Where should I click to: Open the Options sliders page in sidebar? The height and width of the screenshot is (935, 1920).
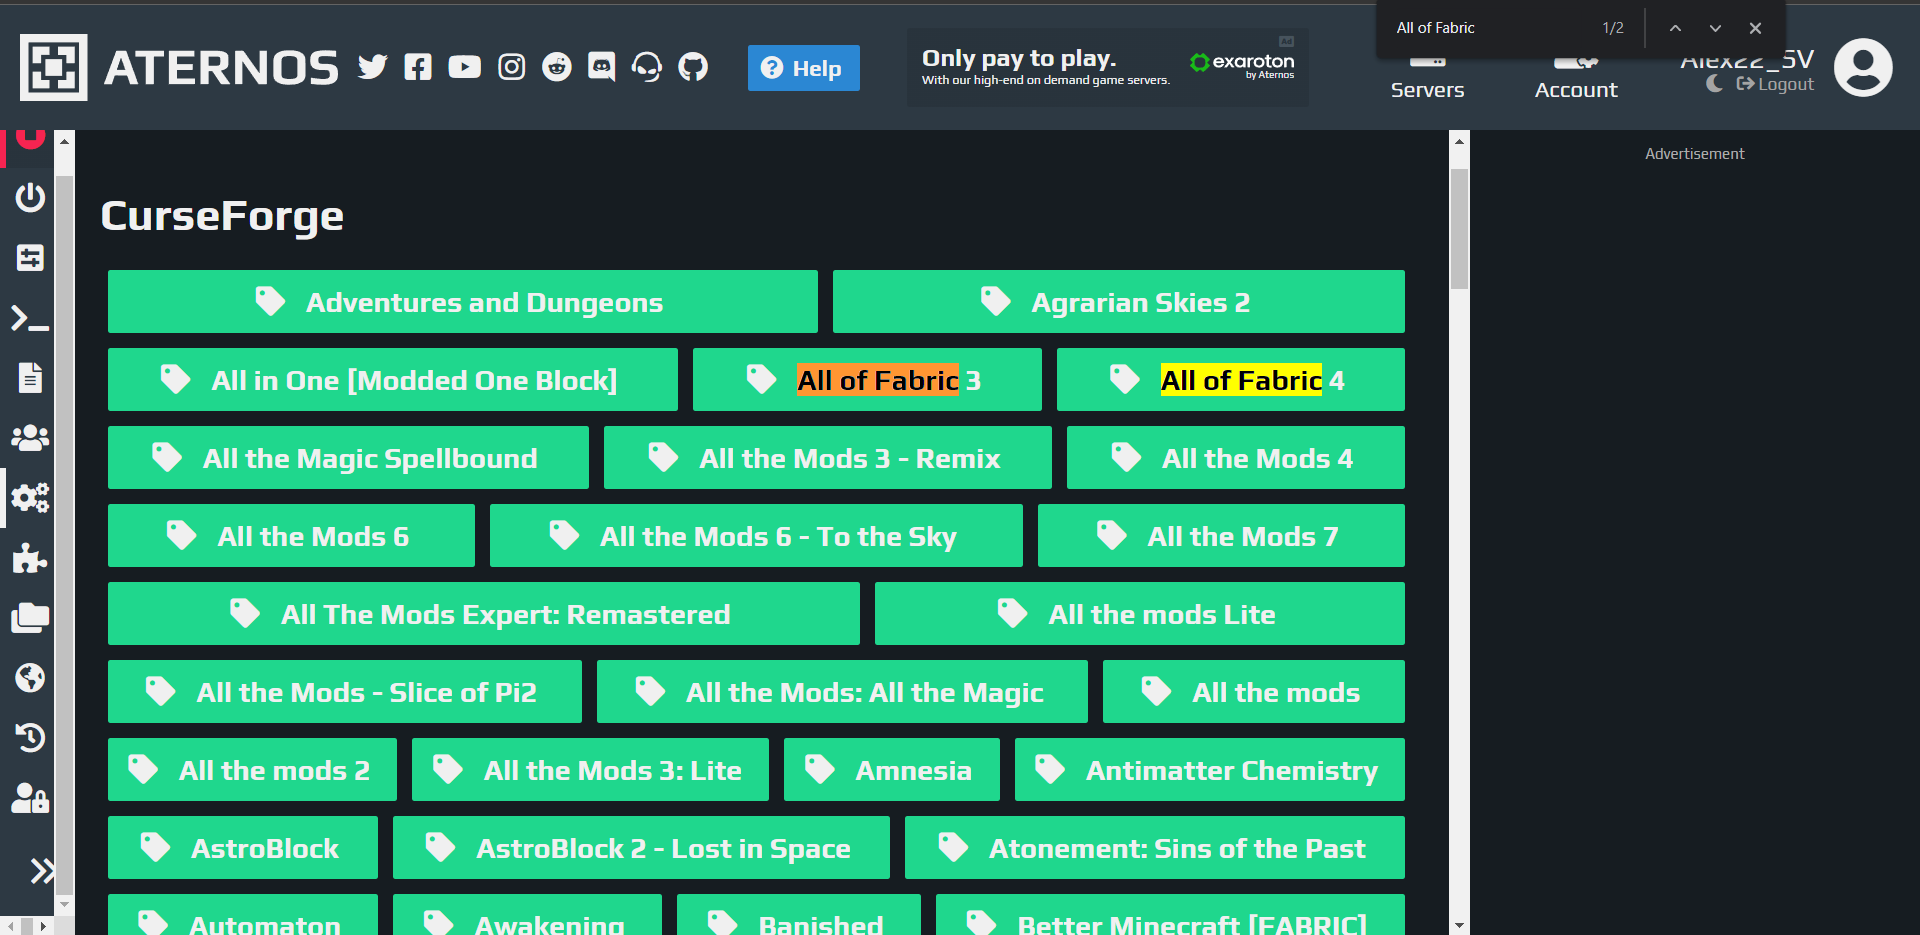coord(30,258)
